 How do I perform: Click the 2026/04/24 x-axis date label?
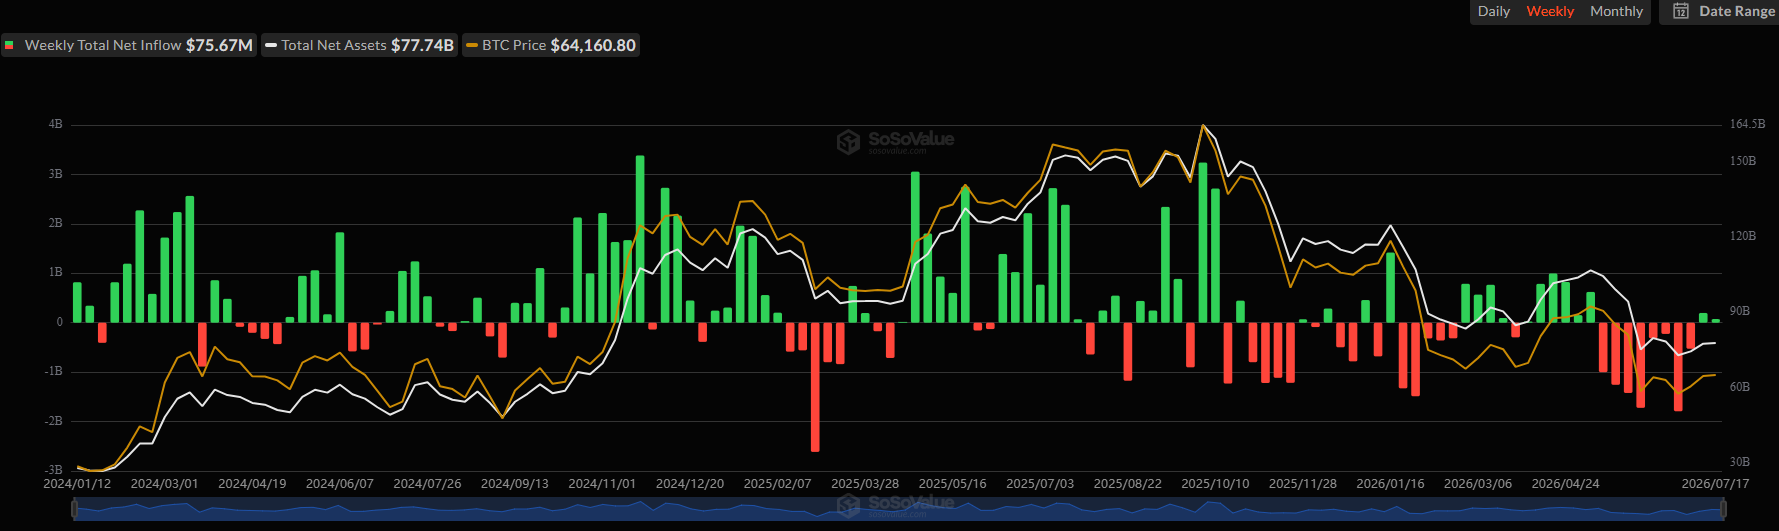1565,484
